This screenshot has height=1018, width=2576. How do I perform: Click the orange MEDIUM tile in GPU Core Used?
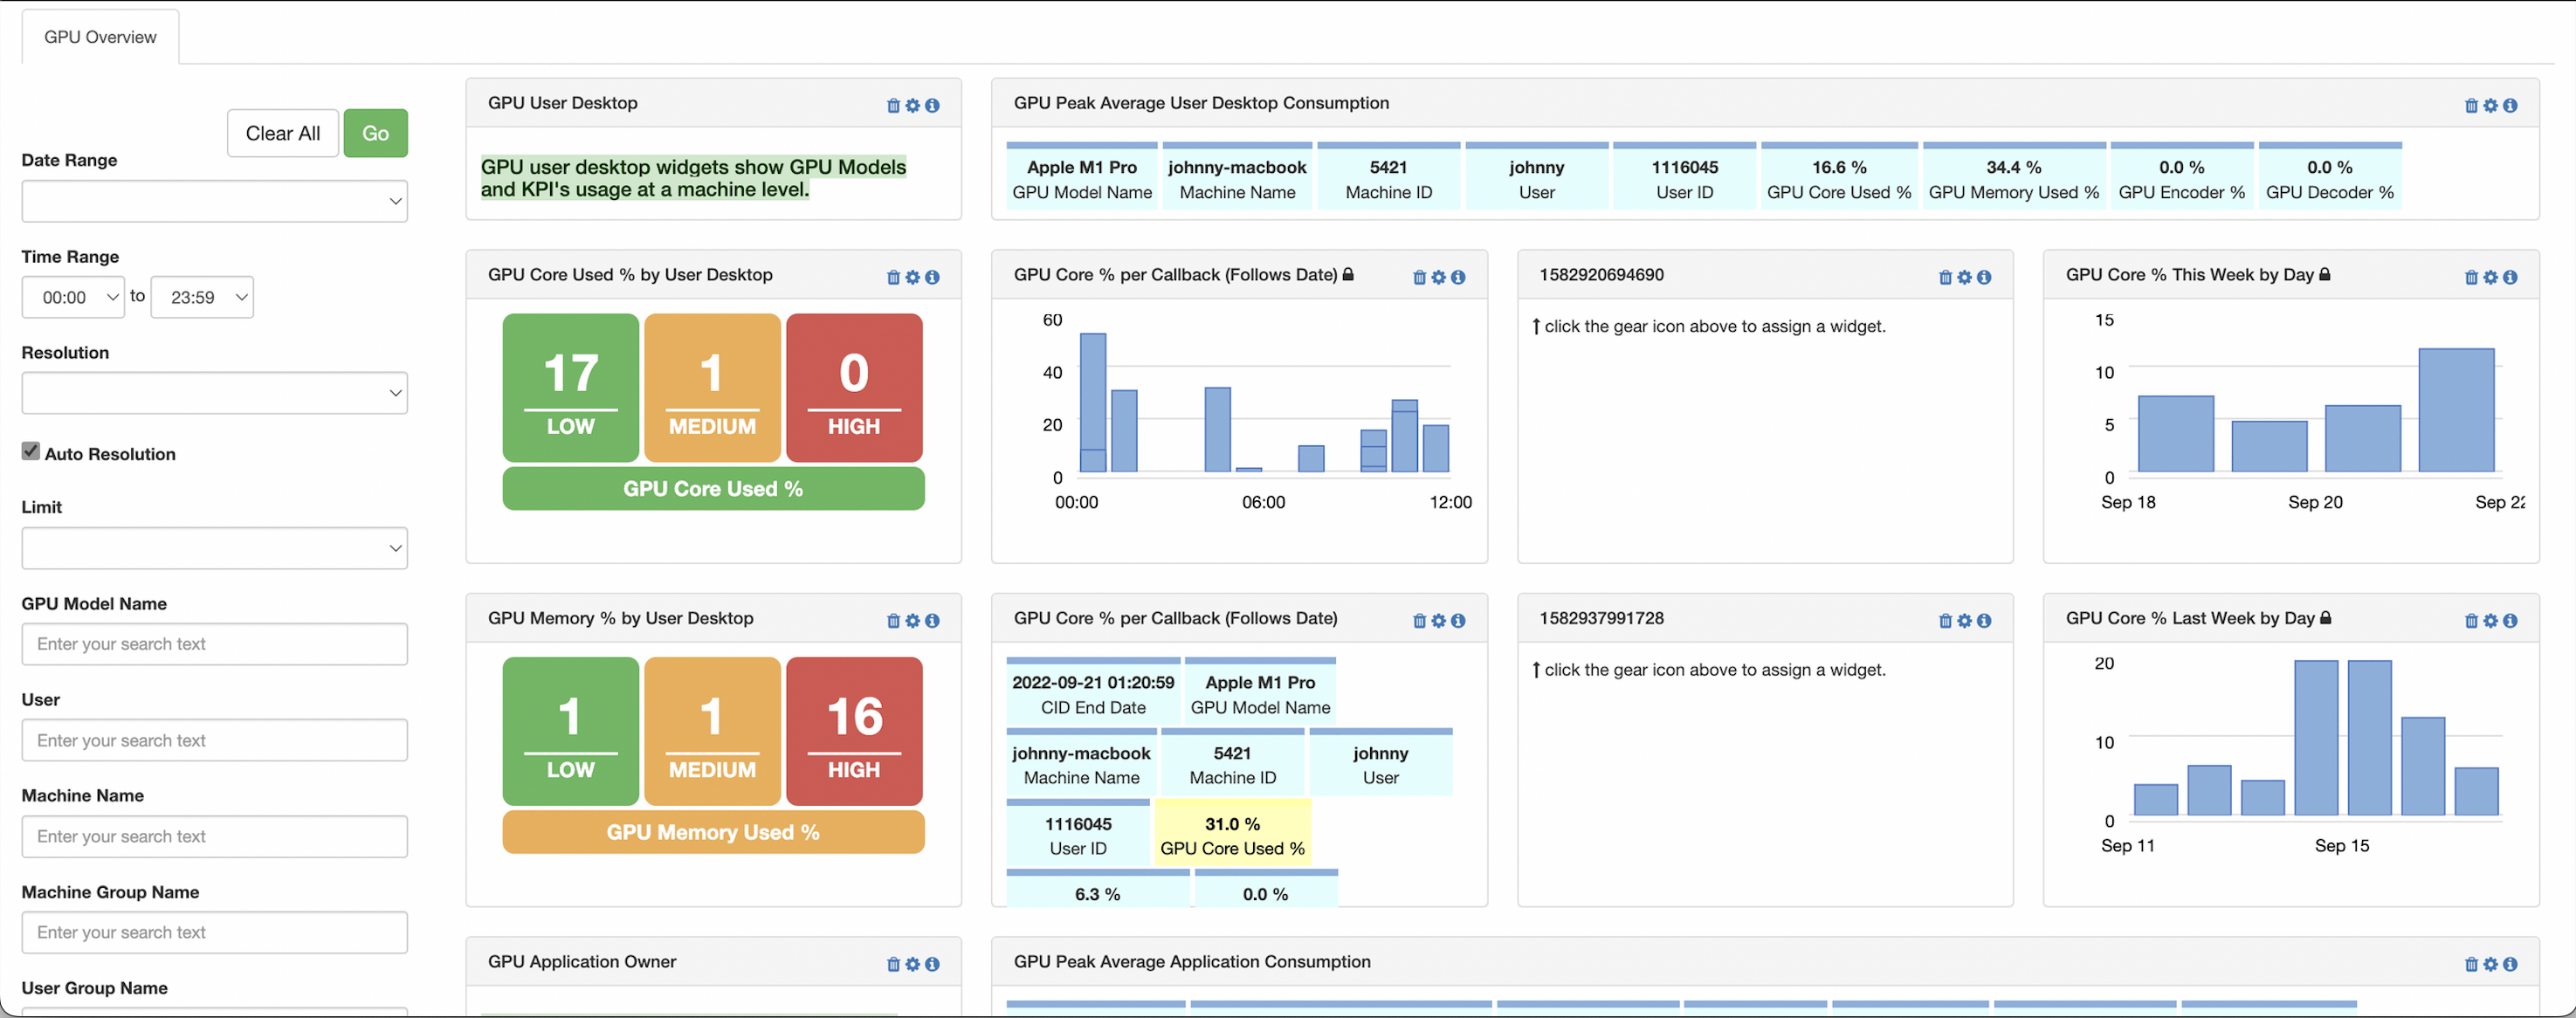(x=712, y=388)
